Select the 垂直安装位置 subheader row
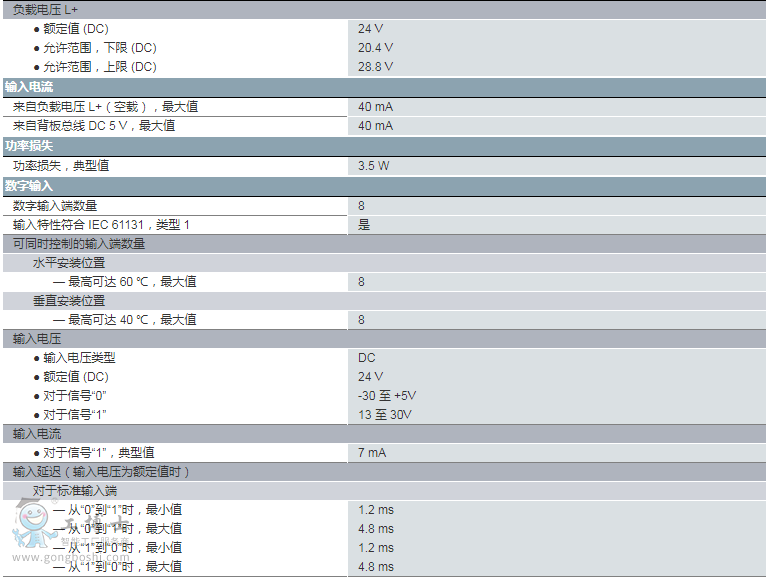 tap(69, 301)
